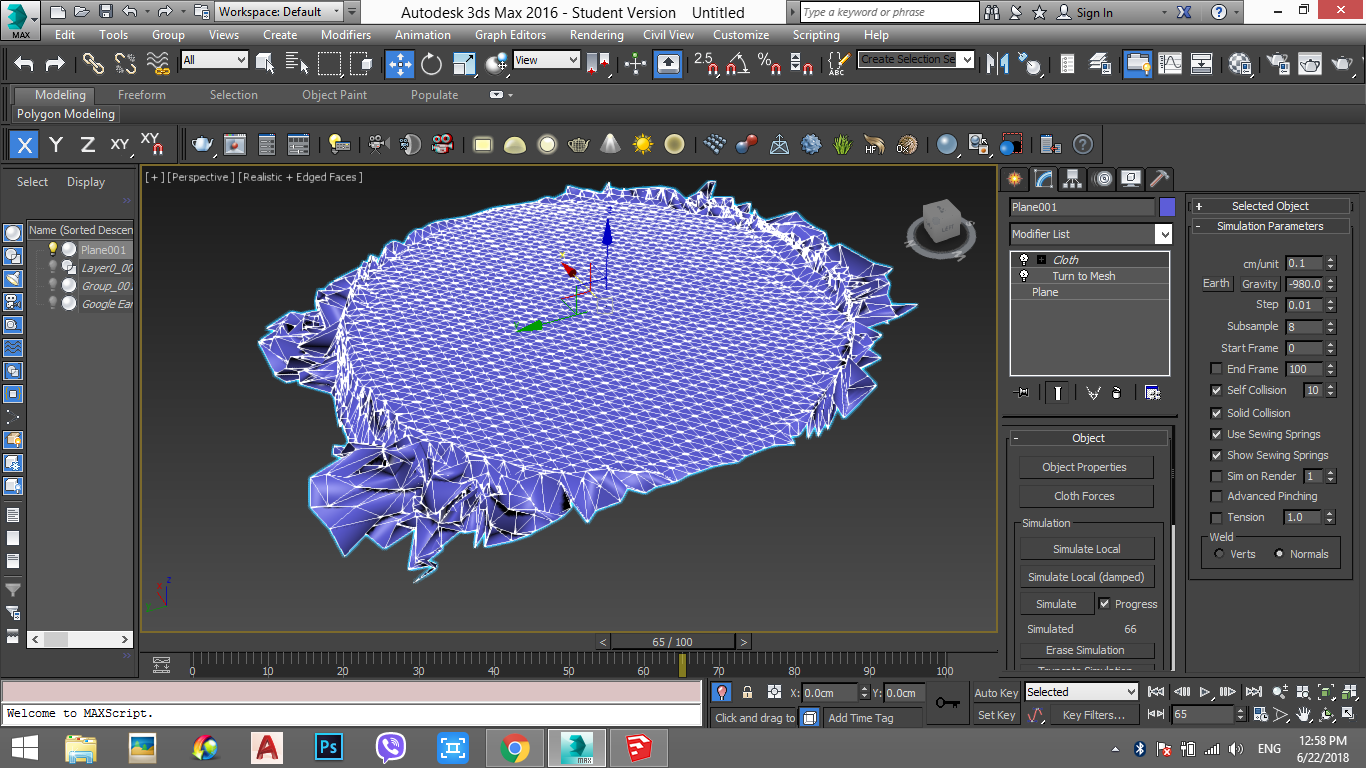Open the Hierarchy command panel tab
This screenshot has height=768, width=1366.
click(x=1073, y=179)
